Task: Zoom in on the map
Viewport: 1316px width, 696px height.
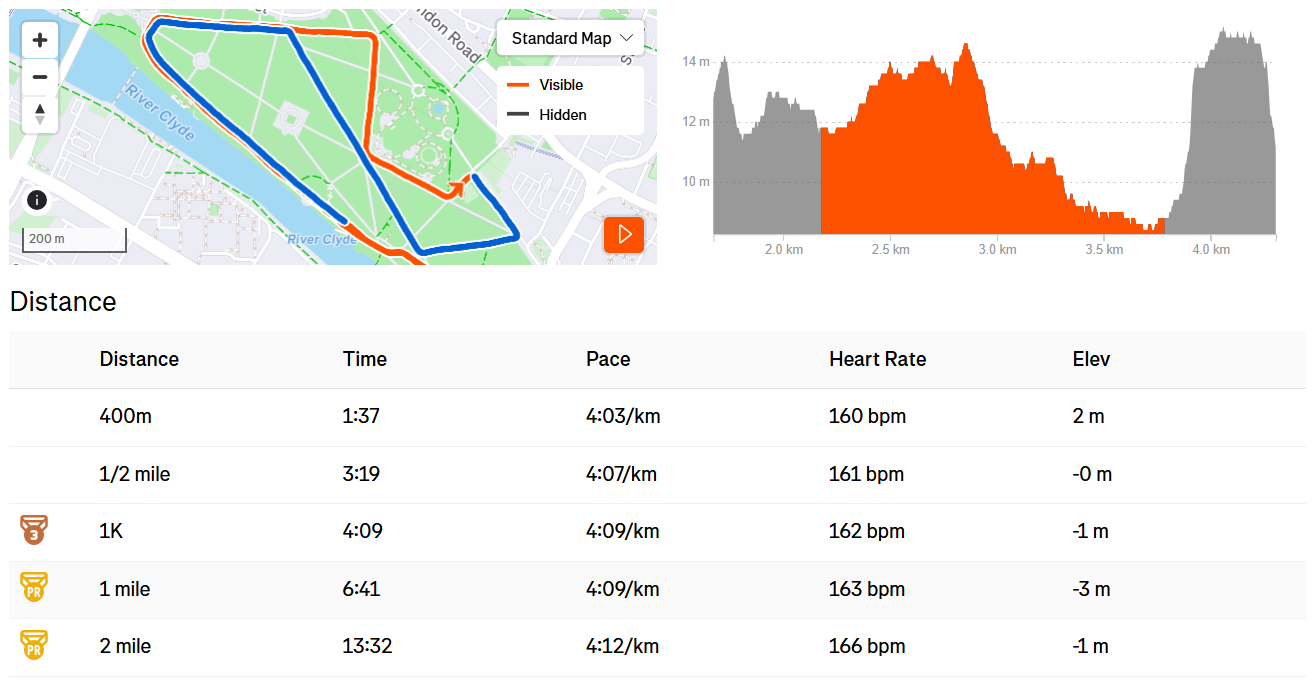Action: click(40, 40)
